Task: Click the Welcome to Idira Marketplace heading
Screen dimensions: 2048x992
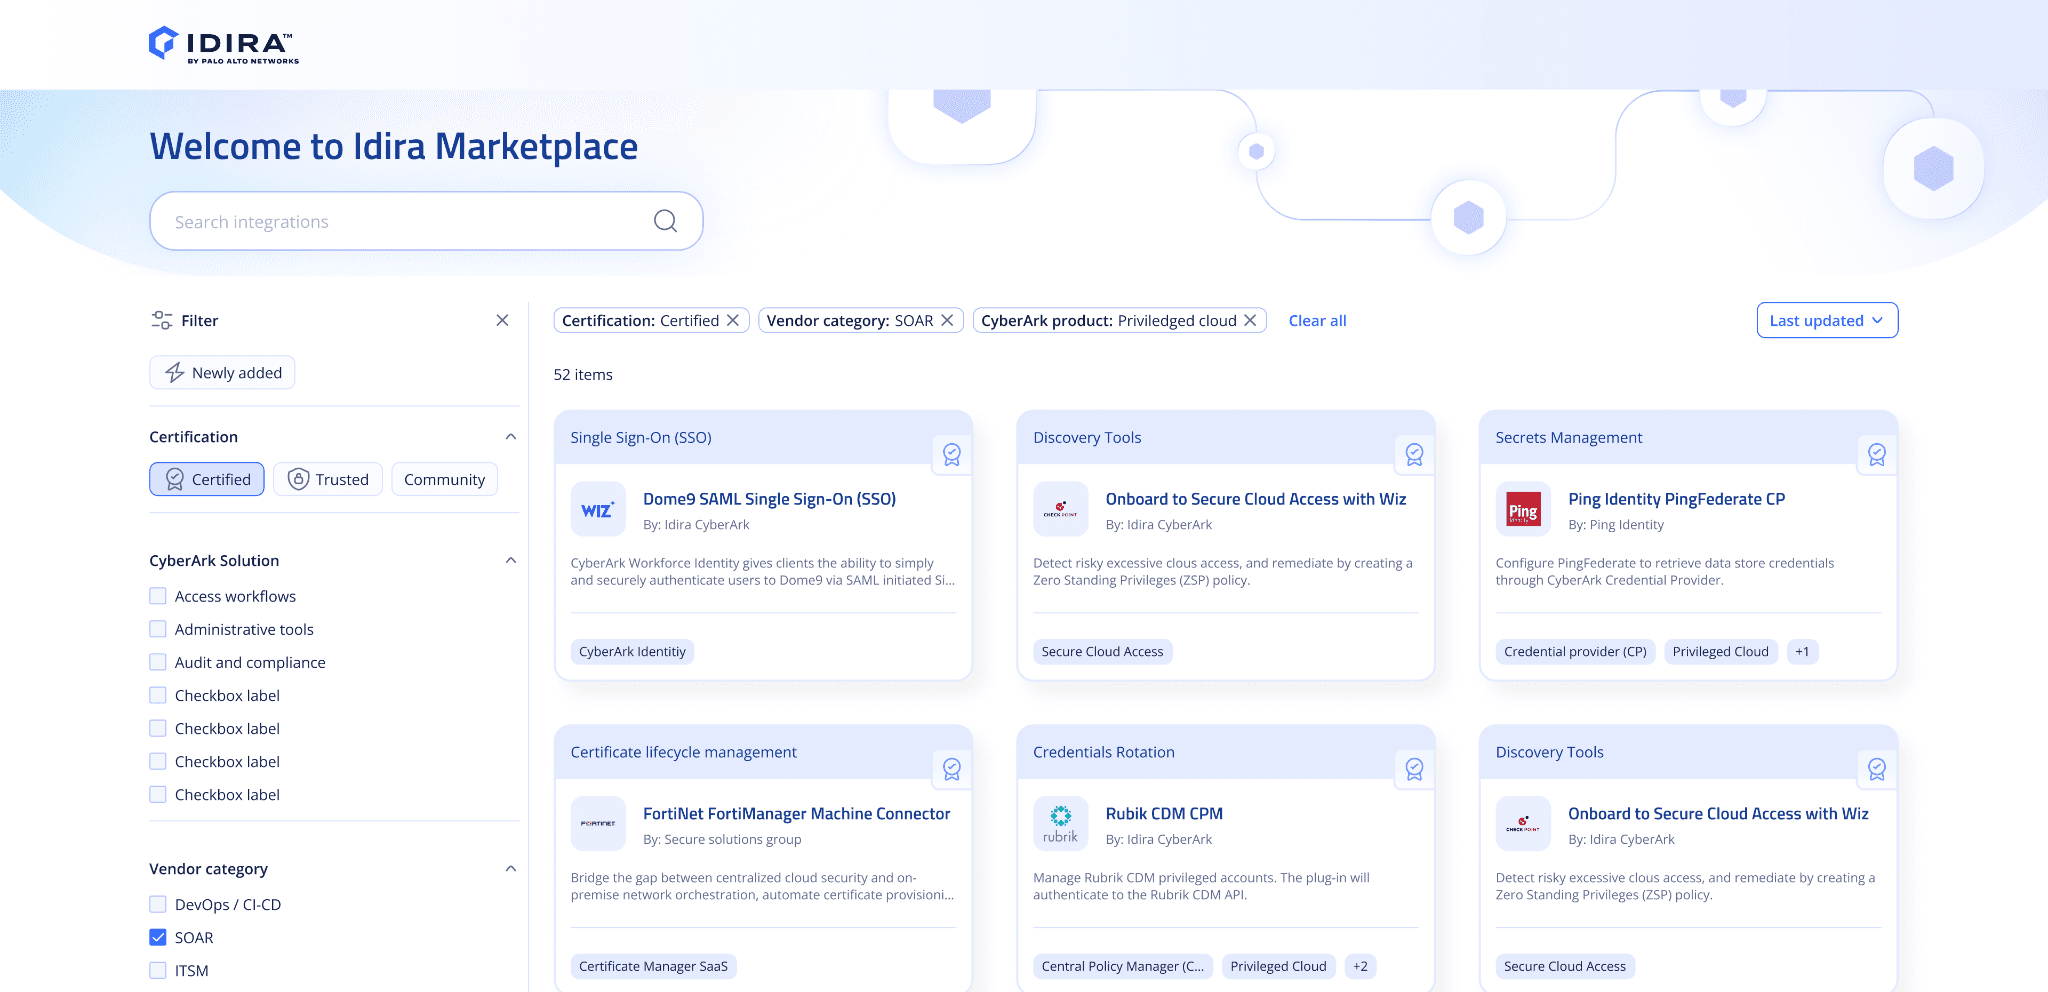Action: coord(394,146)
